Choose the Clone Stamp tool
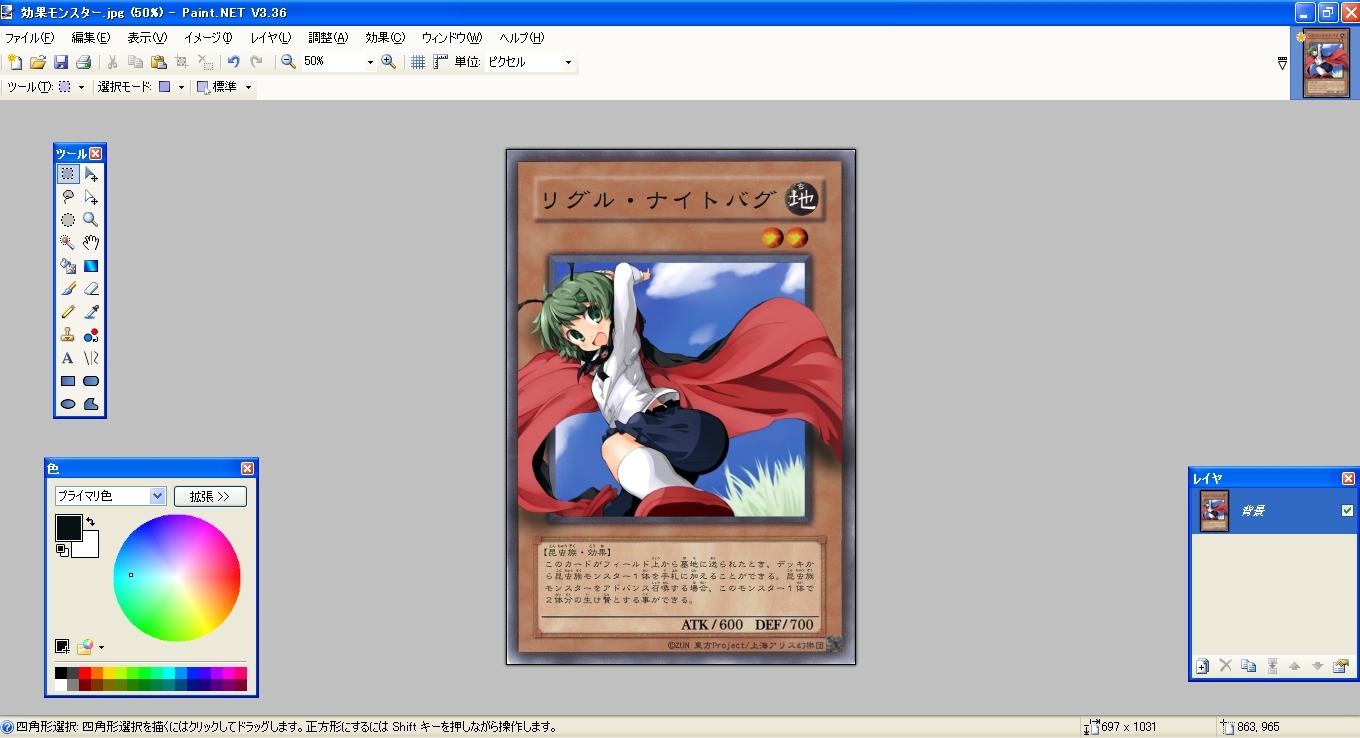Viewport: 1360px width, 738px height. [68, 335]
